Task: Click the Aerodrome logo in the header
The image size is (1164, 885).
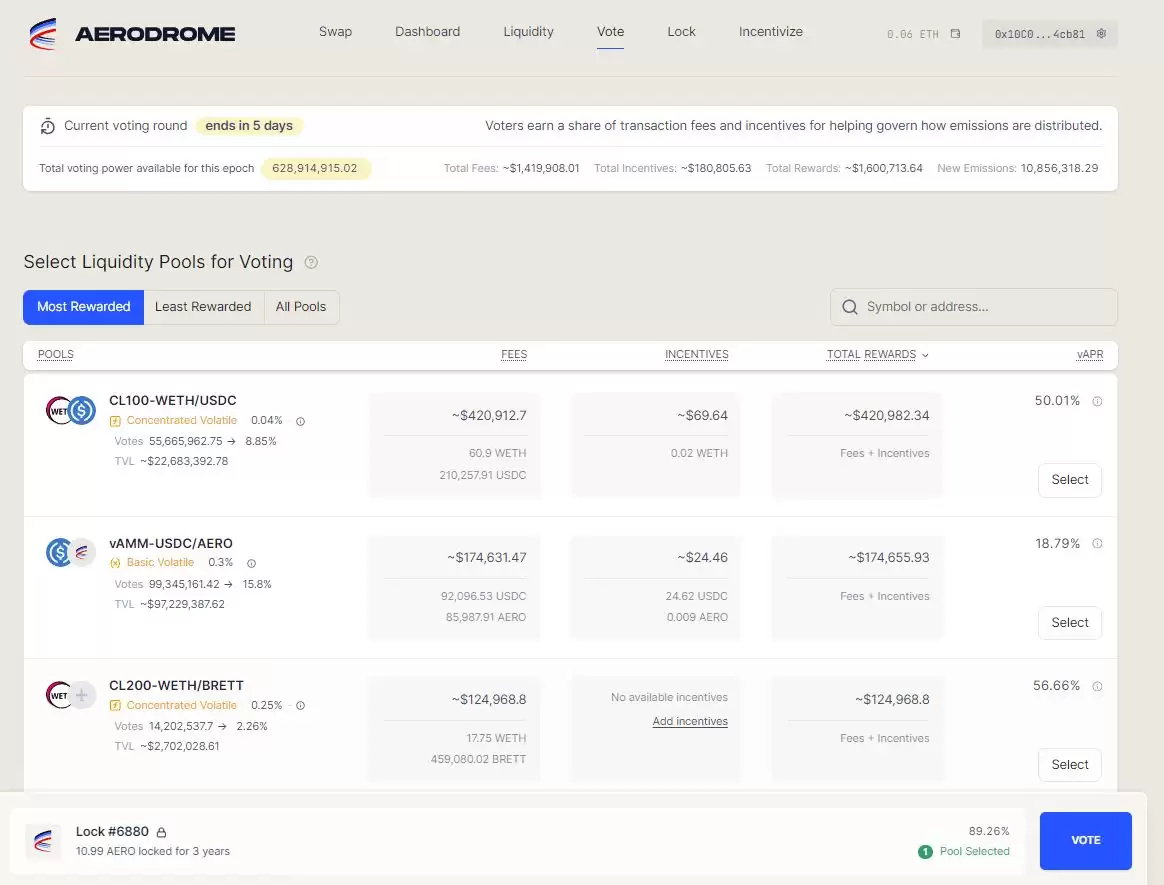Action: [x=42, y=32]
